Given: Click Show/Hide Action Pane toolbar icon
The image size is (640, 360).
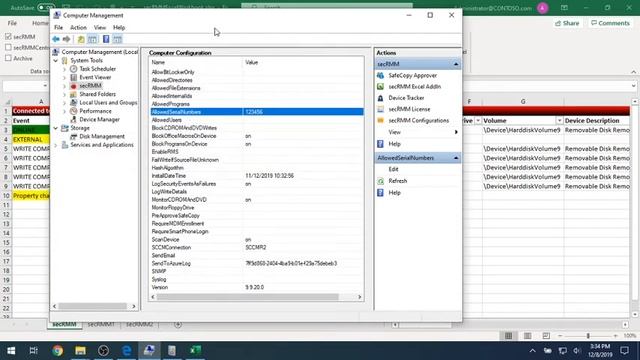Looking at the screenshot, I should (117, 39).
